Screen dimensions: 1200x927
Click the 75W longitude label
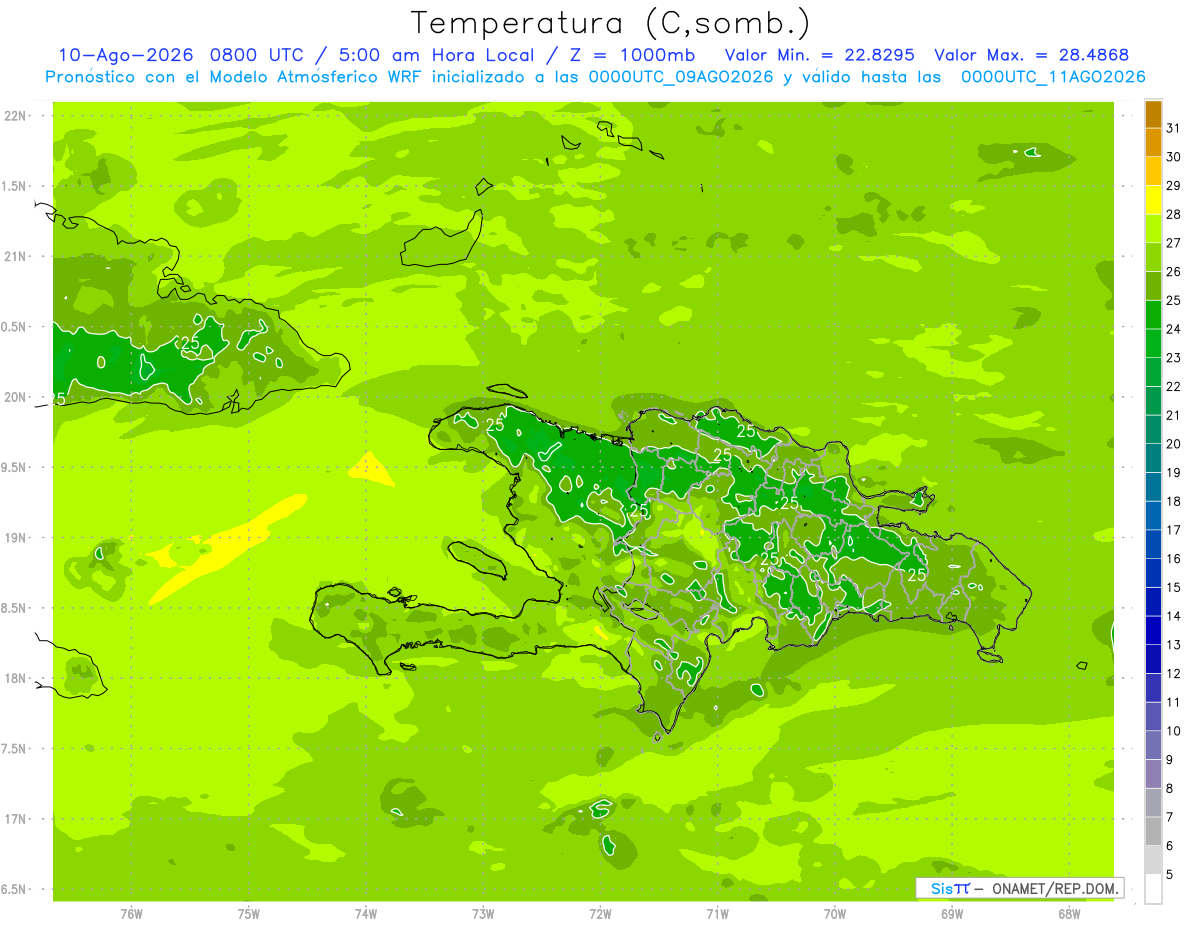pos(249,914)
